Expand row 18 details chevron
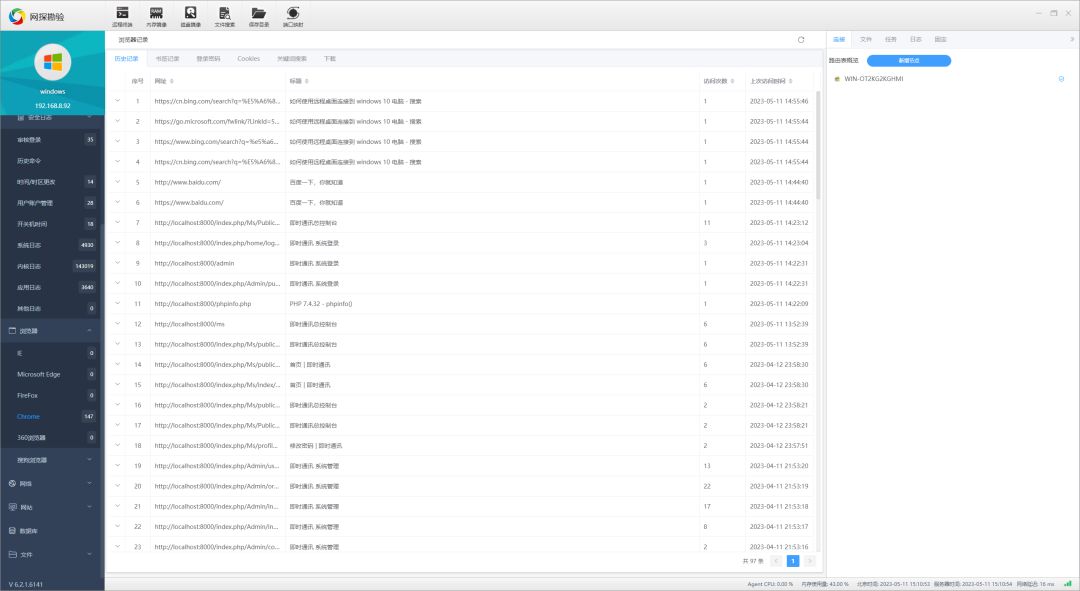 coord(118,445)
